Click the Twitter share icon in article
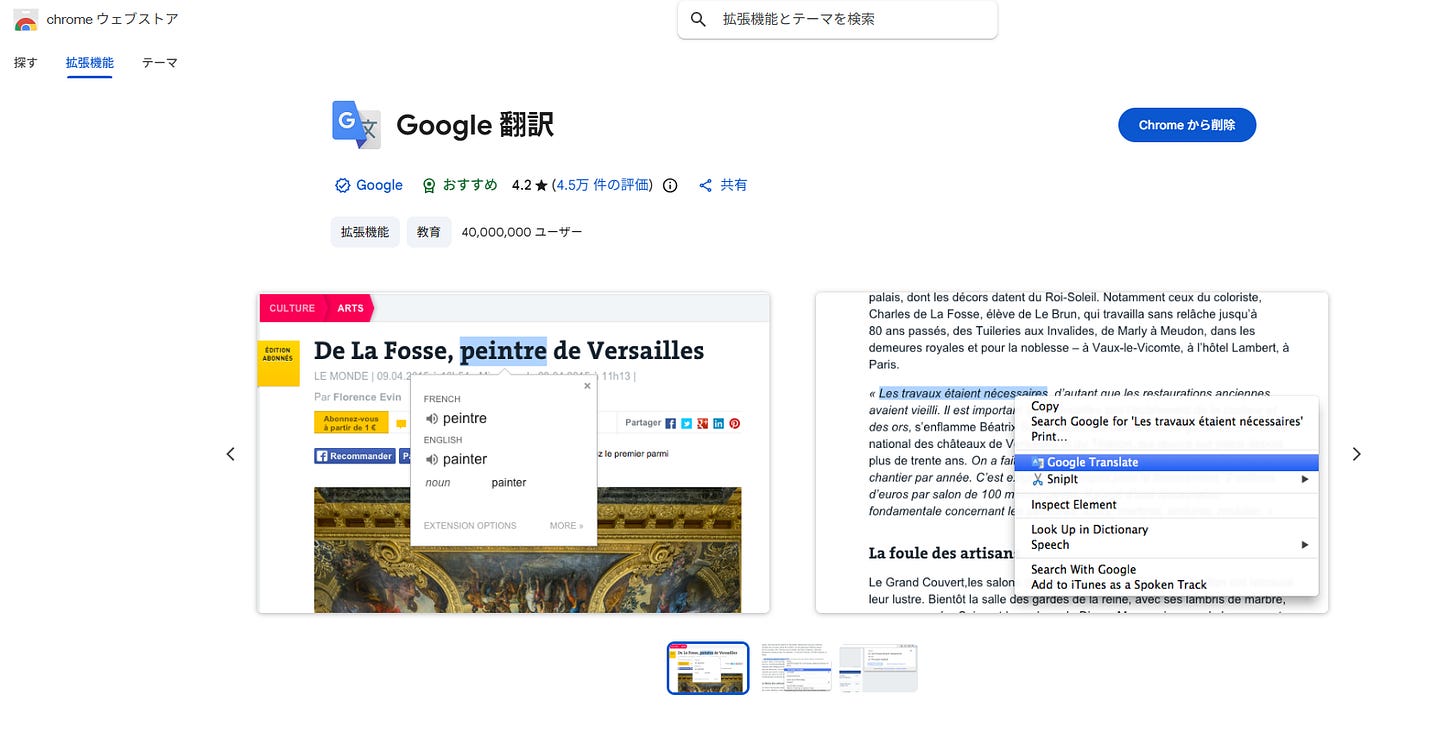Viewport: 1456px width, 737px height. 686,423
